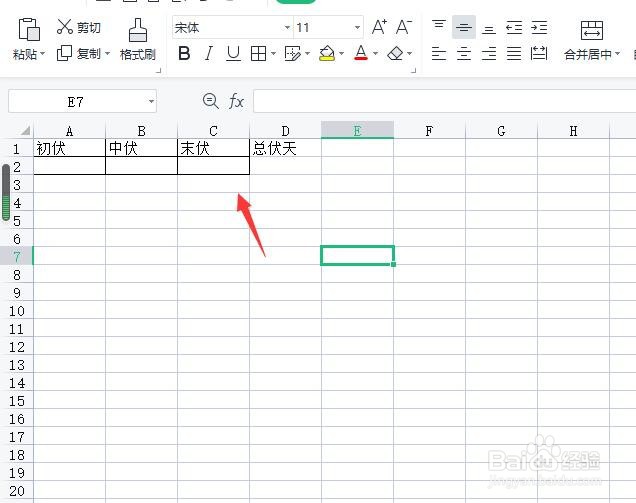Open the font size 11 dropdown
The width and height of the screenshot is (636, 503).
pos(357,27)
